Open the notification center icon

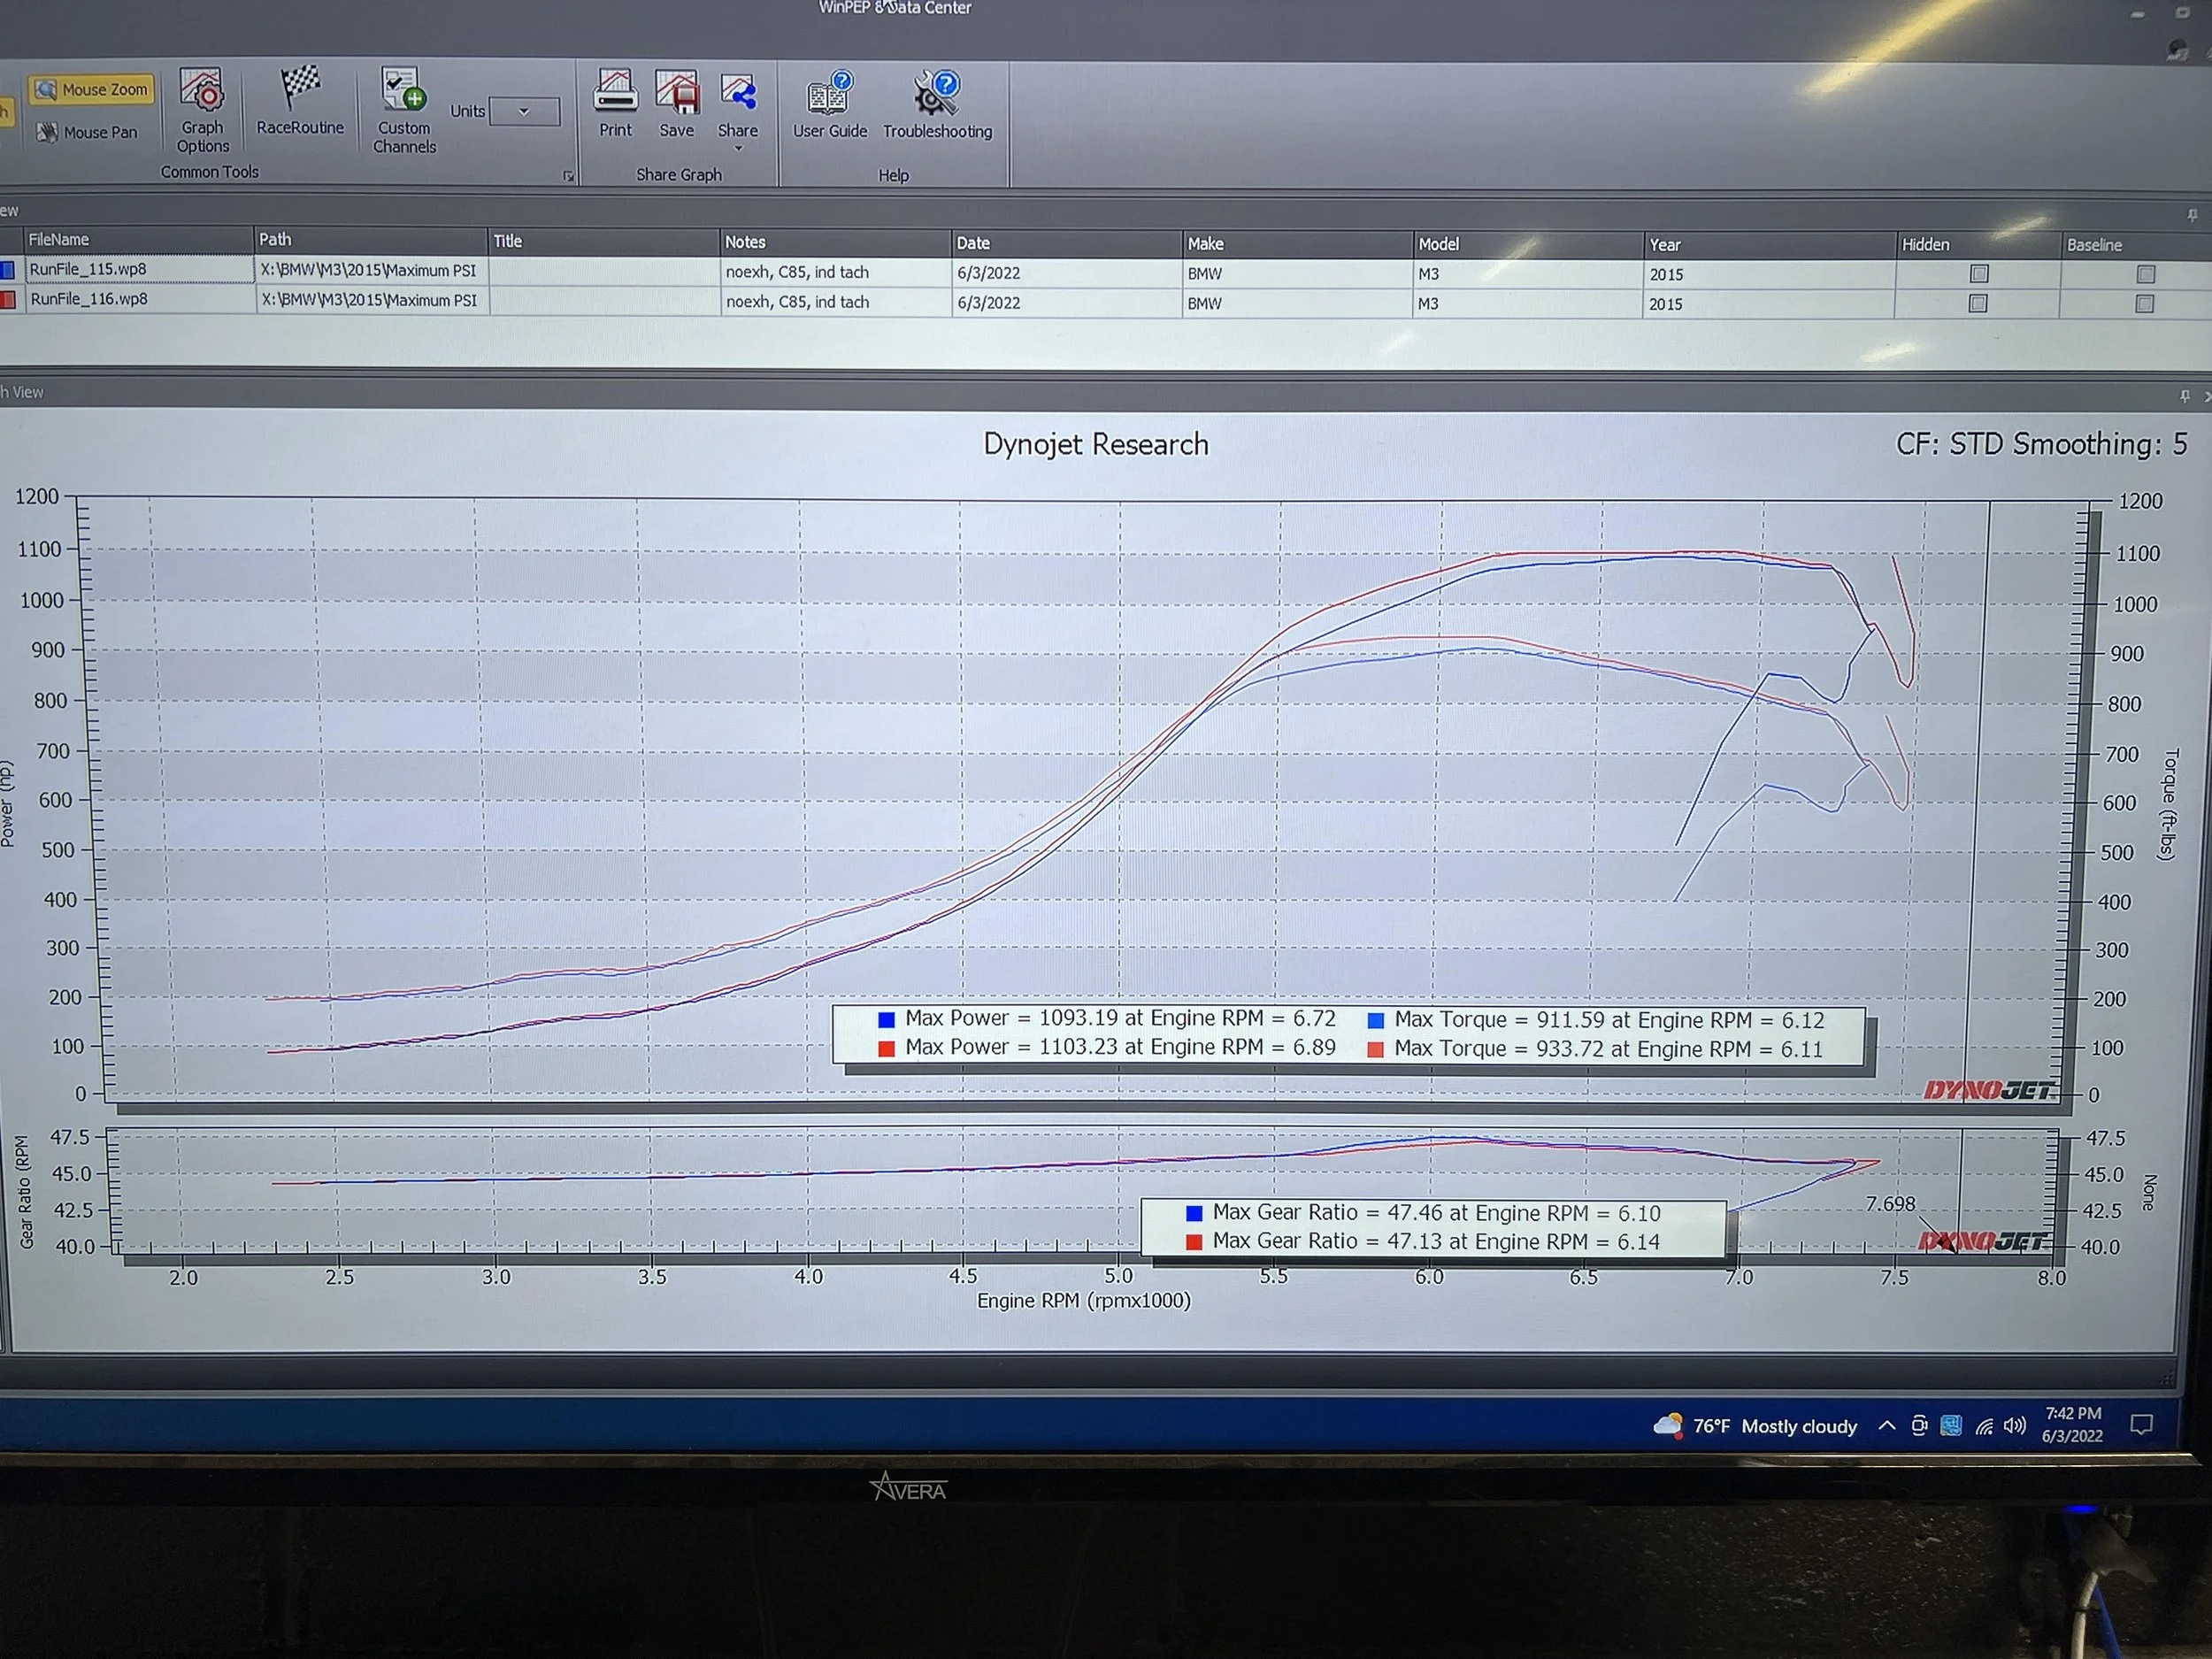2141,1425
